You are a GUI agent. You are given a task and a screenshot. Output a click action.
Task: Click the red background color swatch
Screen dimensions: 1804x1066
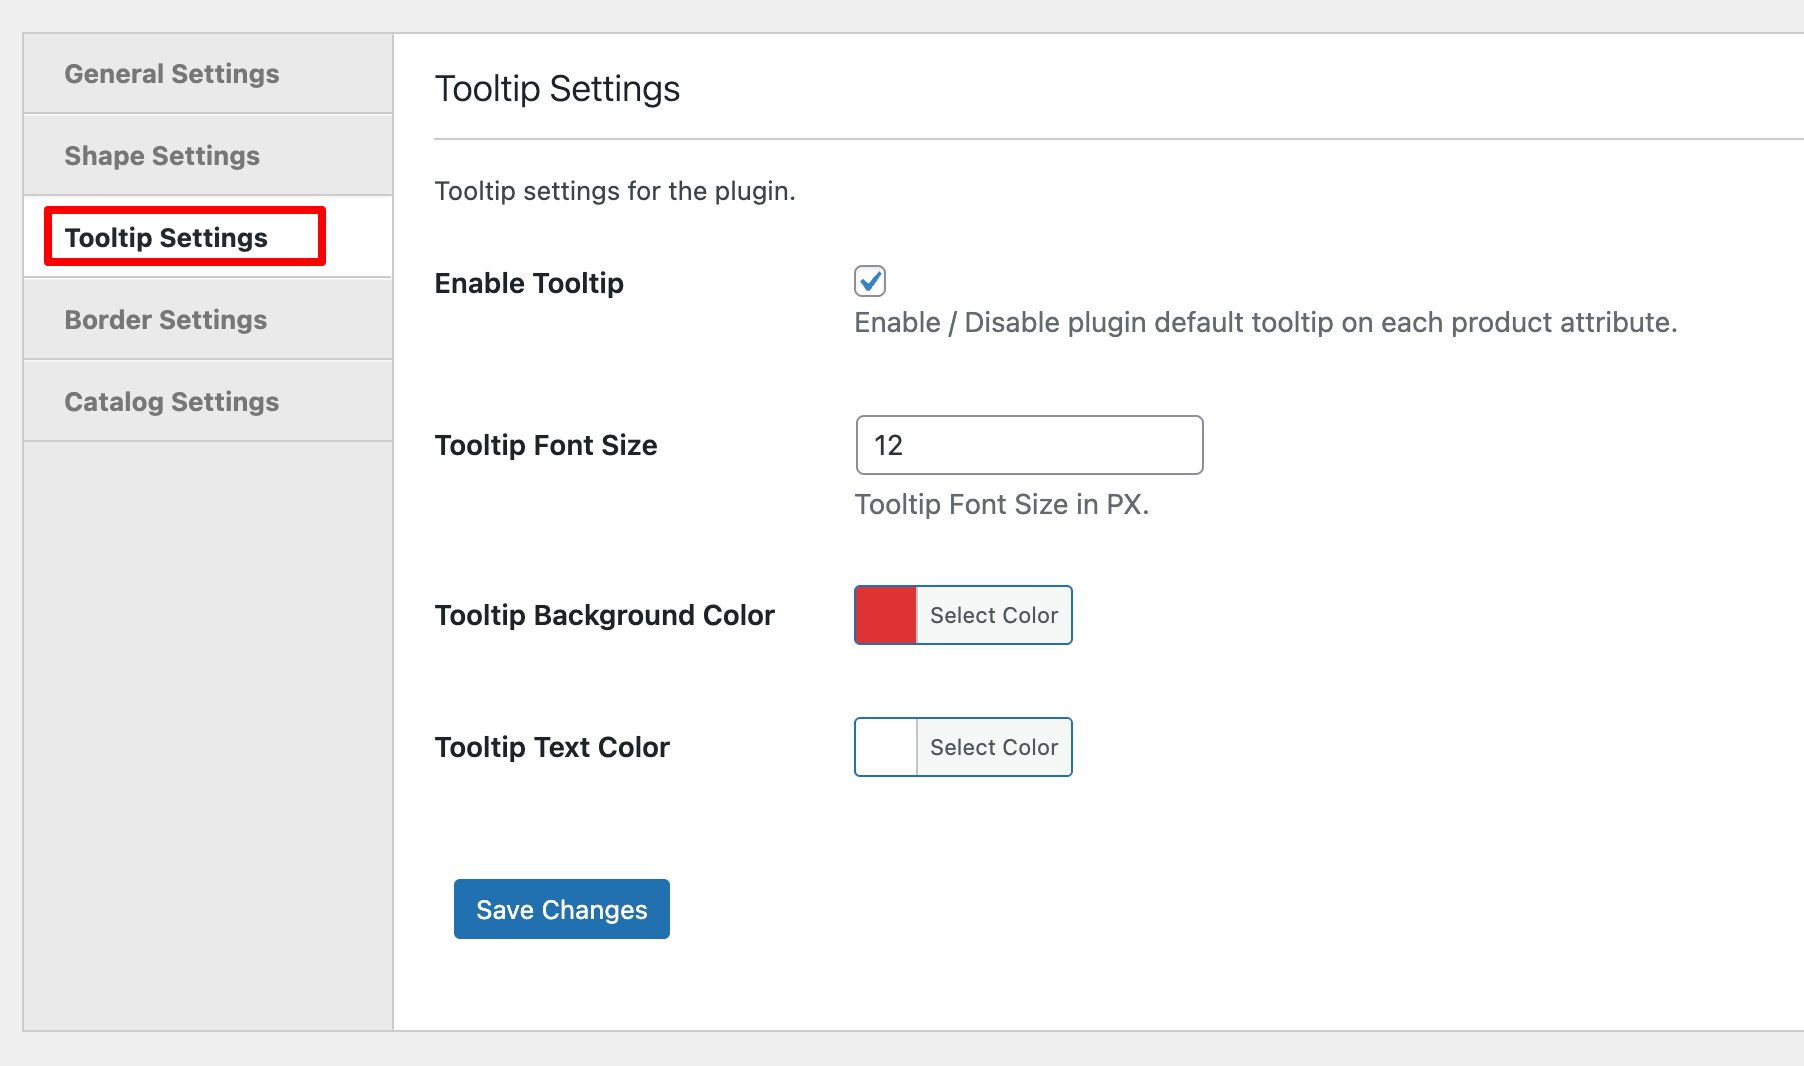(884, 615)
